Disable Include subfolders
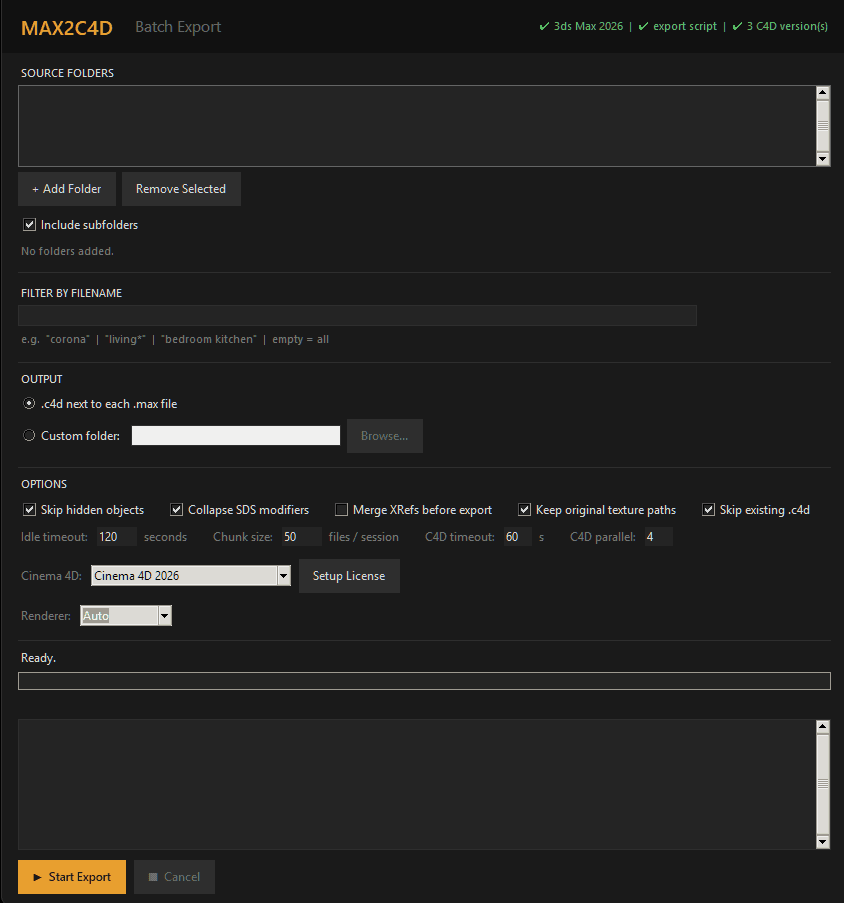Image resolution: width=844 pixels, height=903 pixels. pyautogui.click(x=30, y=224)
